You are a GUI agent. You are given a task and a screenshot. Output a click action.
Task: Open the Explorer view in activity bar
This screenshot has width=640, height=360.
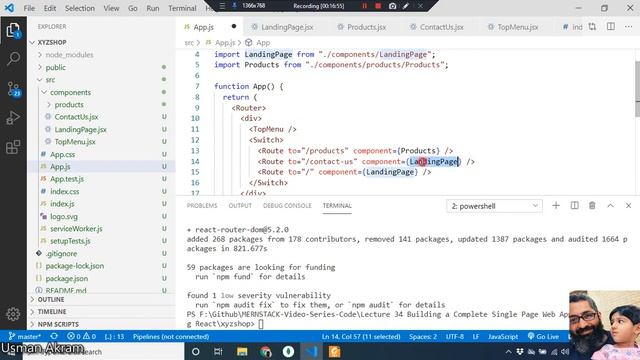click(13, 30)
